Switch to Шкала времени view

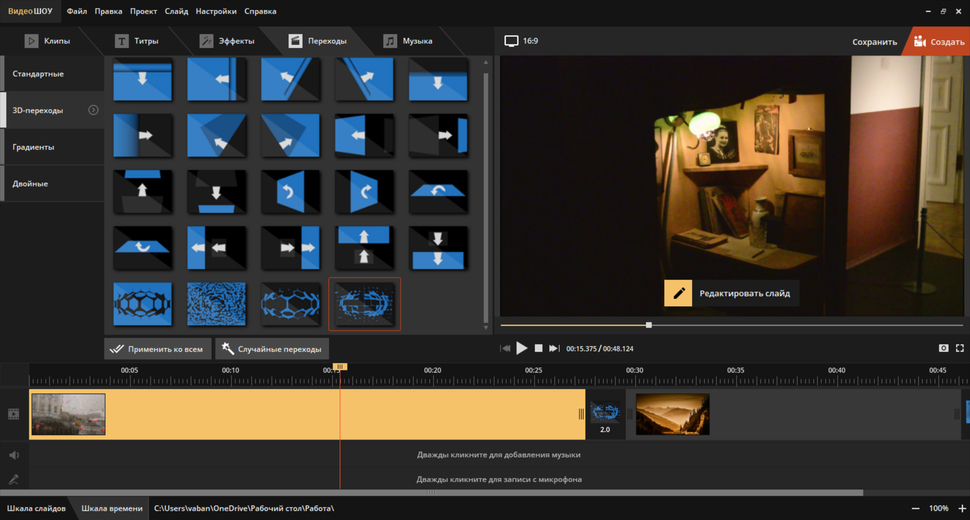pyautogui.click(x=111, y=508)
